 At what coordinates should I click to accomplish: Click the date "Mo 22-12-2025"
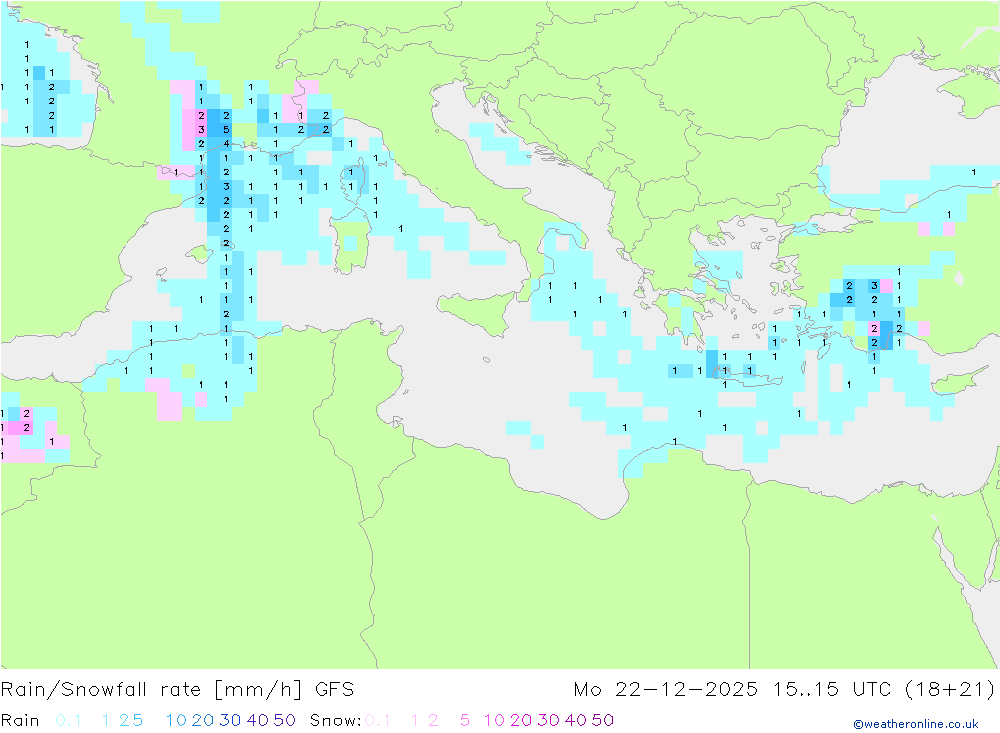(665, 690)
